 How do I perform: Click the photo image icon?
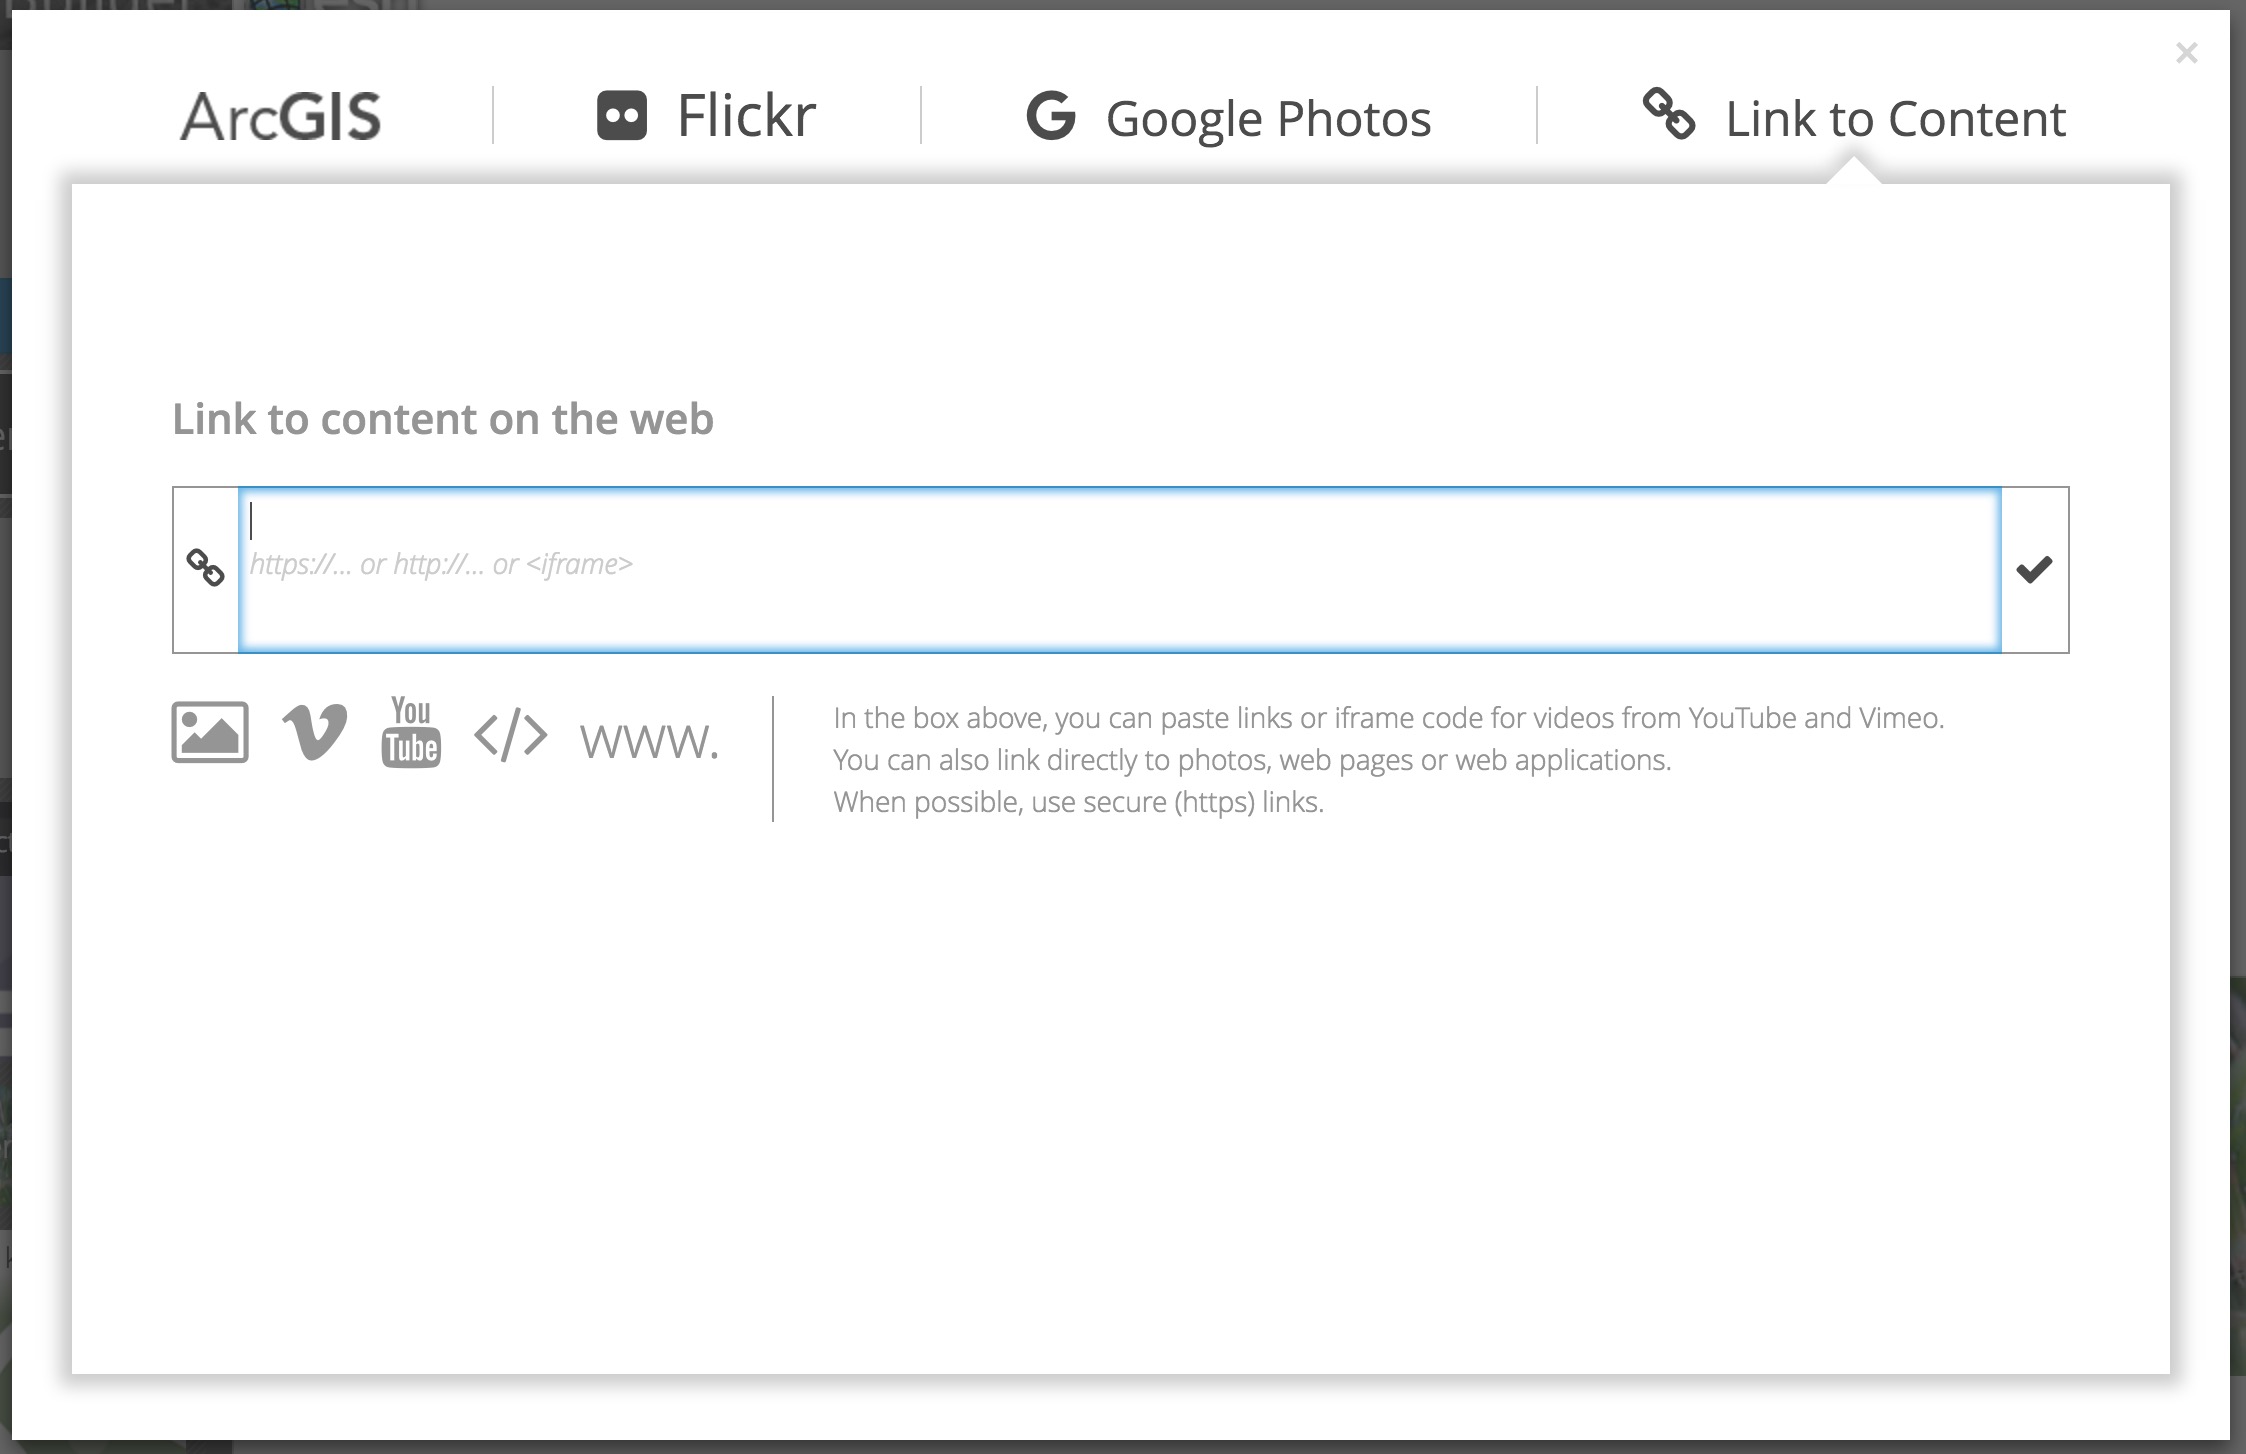210,732
